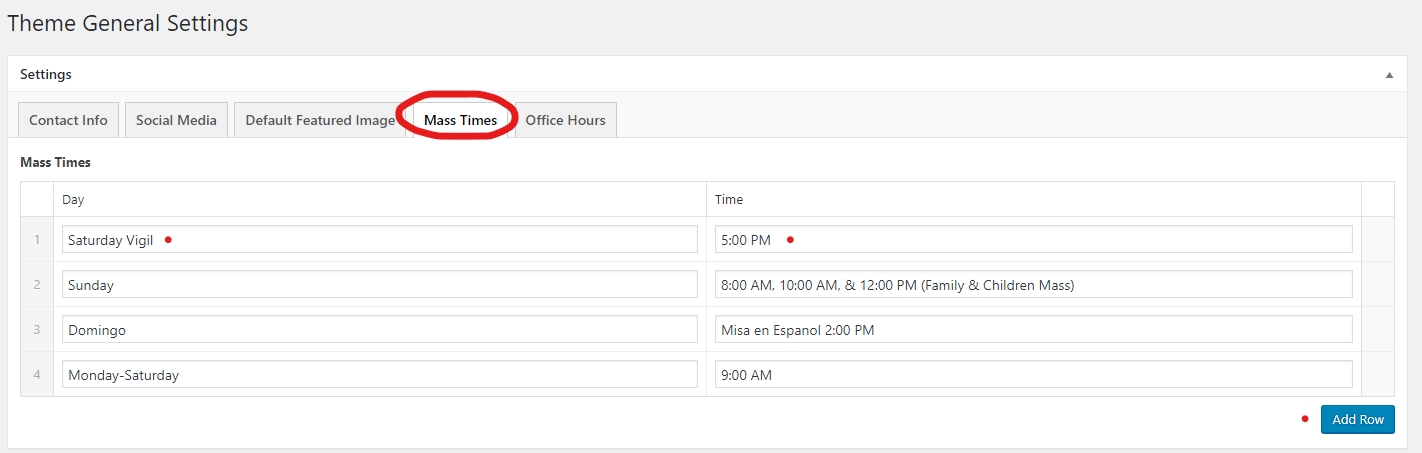Focus the Sunday day field
The image size is (1422, 453).
[x=379, y=285]
